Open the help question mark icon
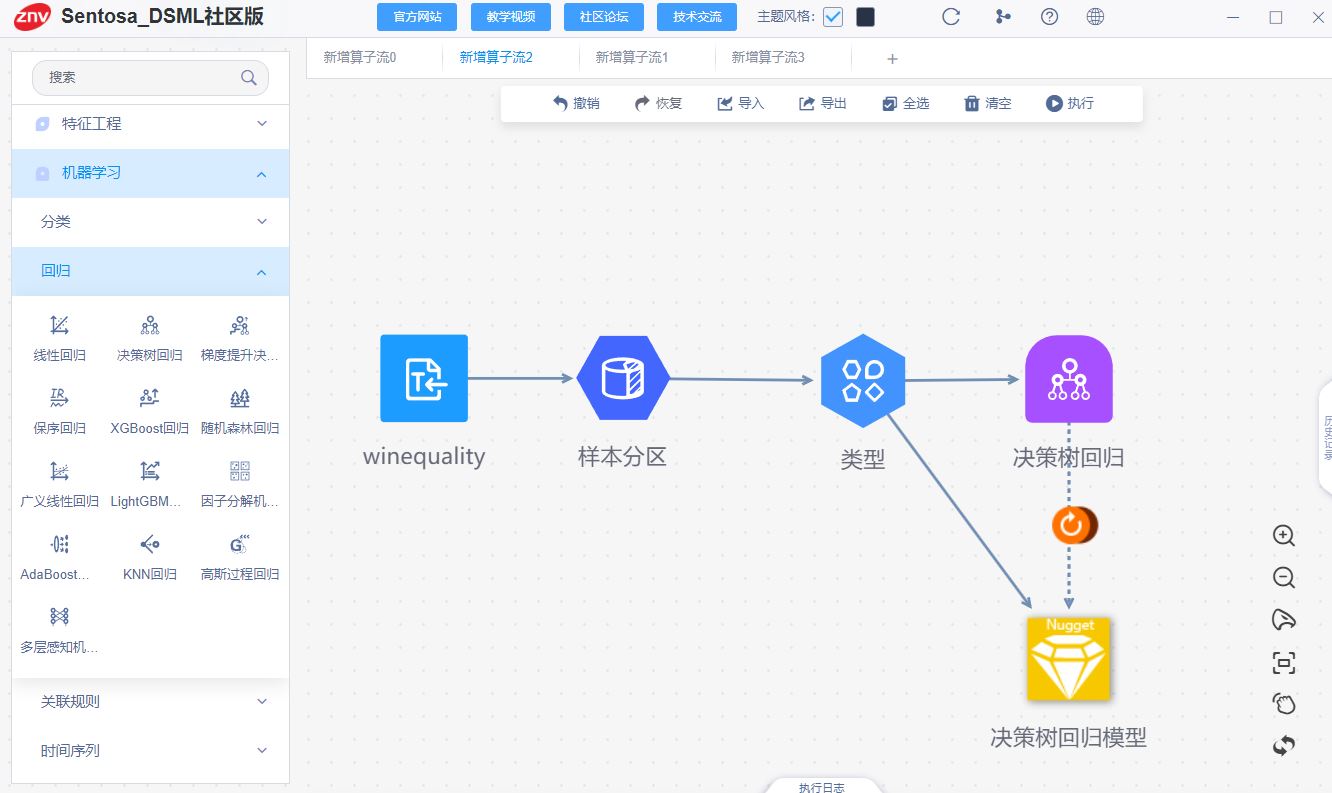The height and width of the screenshot is (793, 1332). click(x=1049, y=17)
